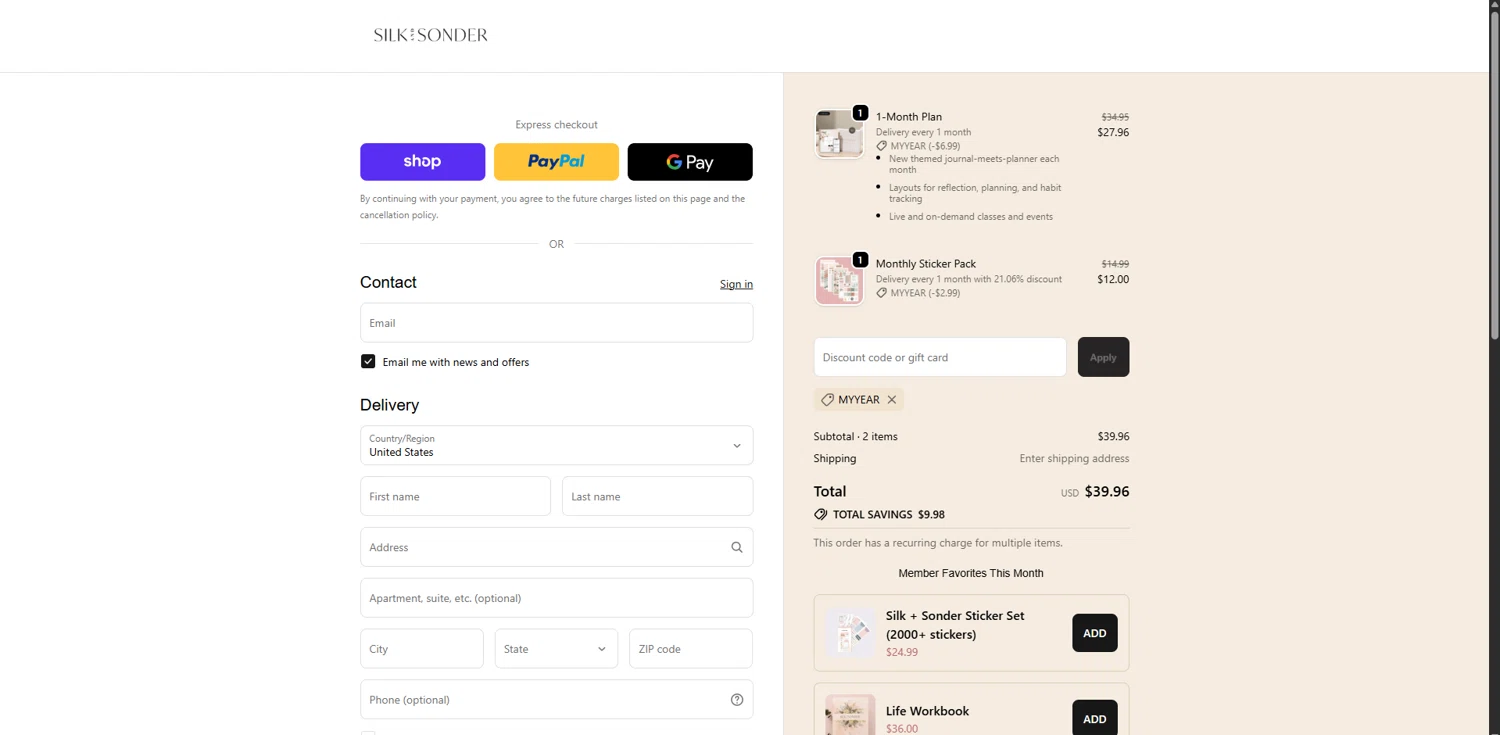The image size is (1500, 735).
Task: Click 'This order has a recurring charge' note
Action: (x=938, y=543)
